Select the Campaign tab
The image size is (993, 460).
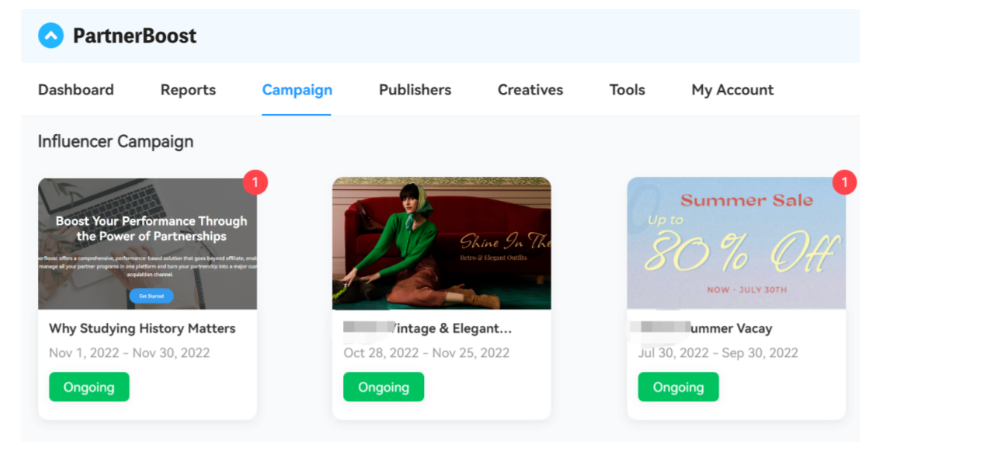click(297, 90)
